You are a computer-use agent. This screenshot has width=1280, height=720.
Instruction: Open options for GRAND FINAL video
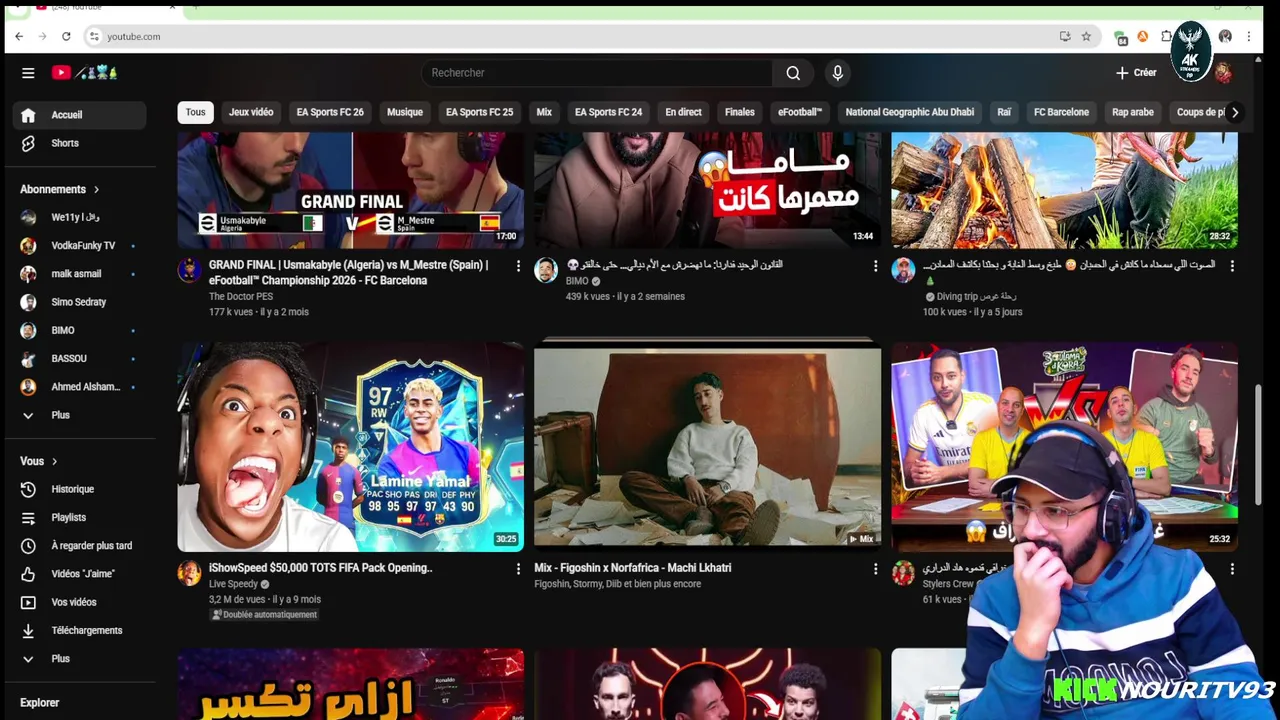(518, 266)
